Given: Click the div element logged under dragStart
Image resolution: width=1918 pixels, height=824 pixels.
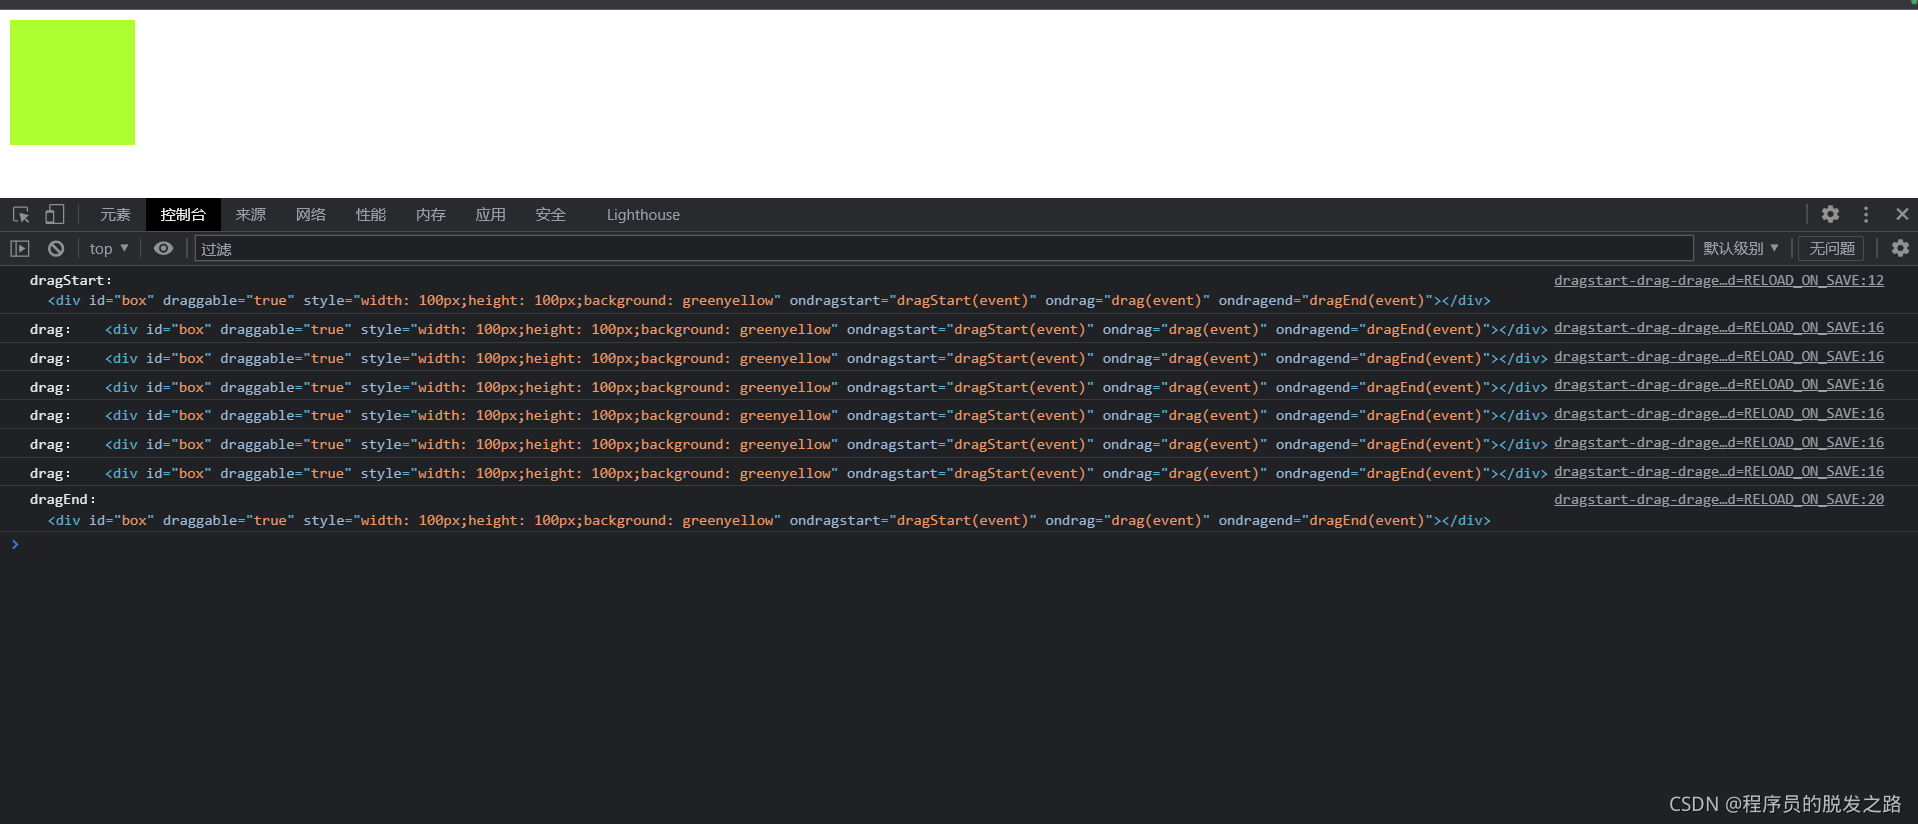Looking at the screenshot, I should pyautogui.click(x=769, y=300).
